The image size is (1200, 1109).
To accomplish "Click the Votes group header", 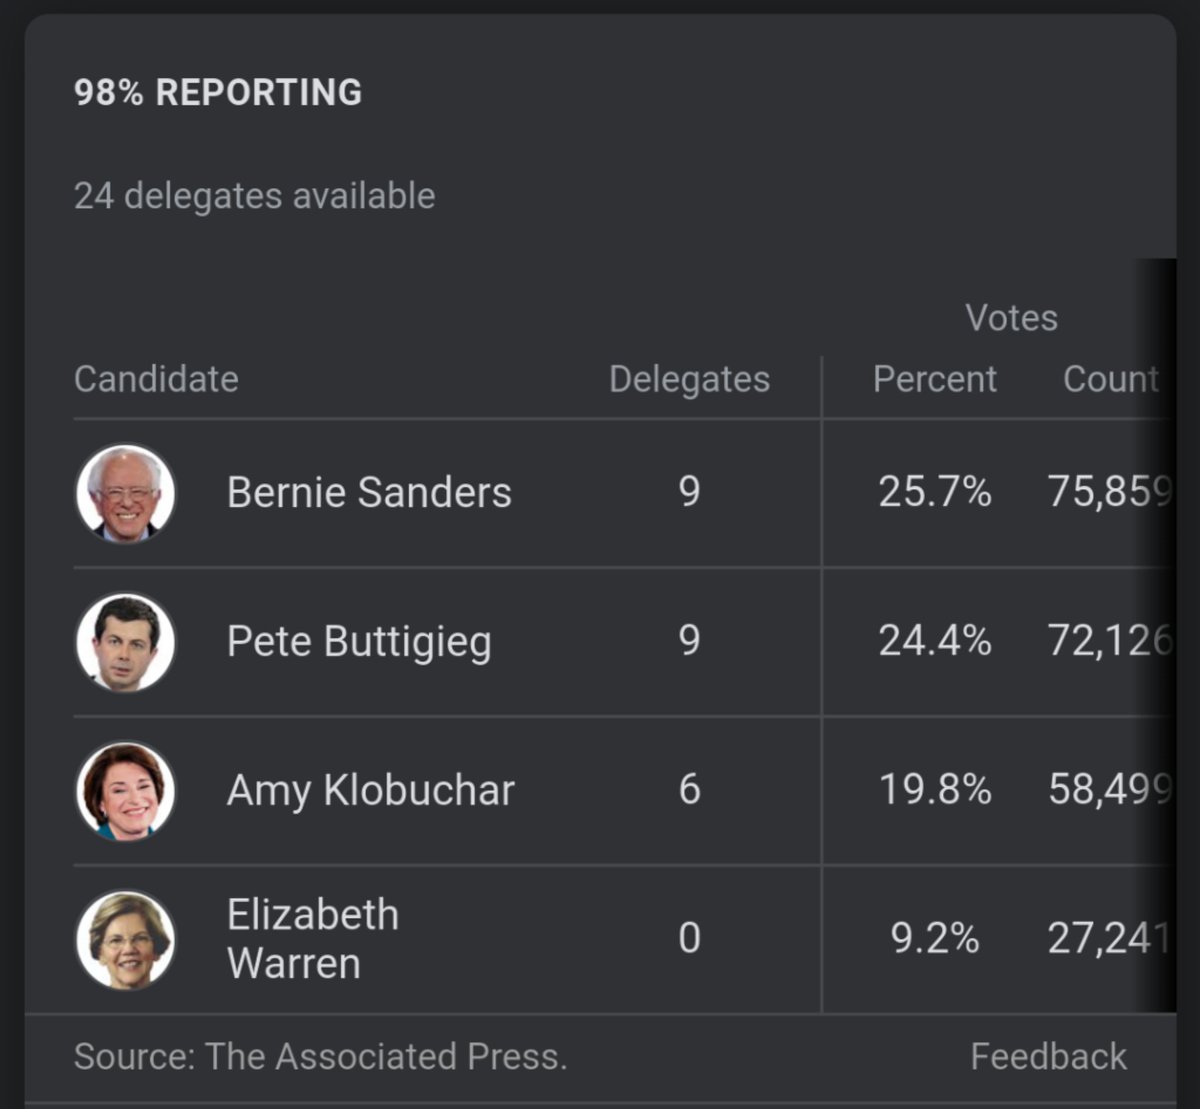I will (x=1011, y=318).
